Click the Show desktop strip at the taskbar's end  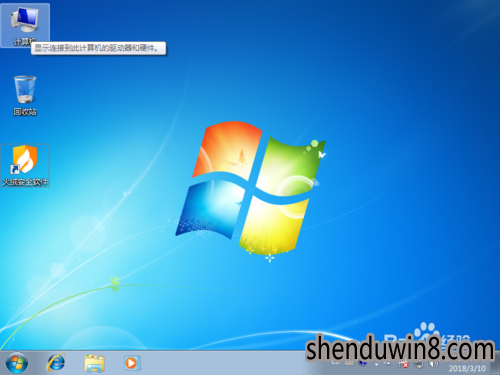coord(495,363)
